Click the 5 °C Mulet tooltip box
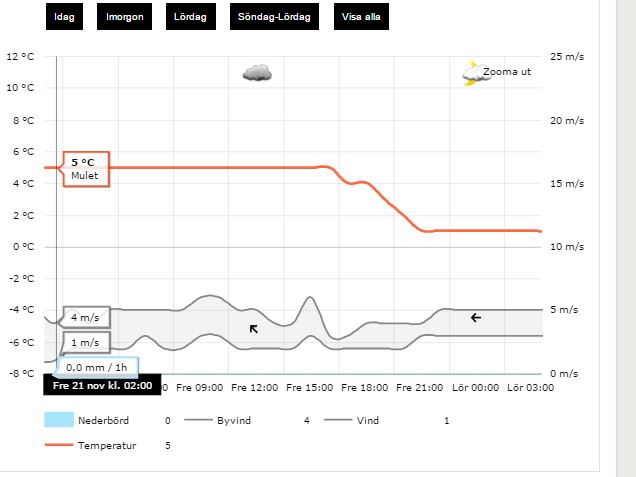The width and height of the screenshot is (636, 477). click(x=87, y=168)
